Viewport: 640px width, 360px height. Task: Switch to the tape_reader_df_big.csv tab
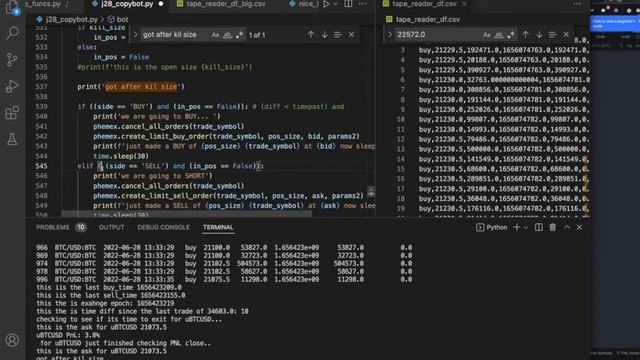(x=226, y=4)
